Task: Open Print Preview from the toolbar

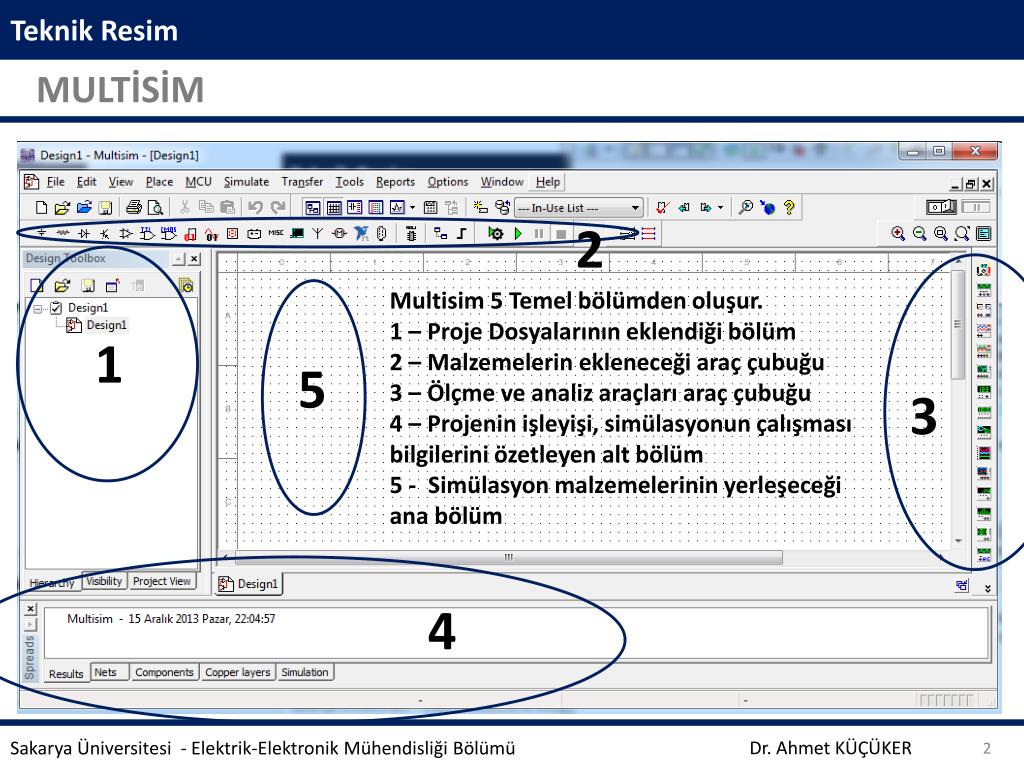Action: point(155,208)
